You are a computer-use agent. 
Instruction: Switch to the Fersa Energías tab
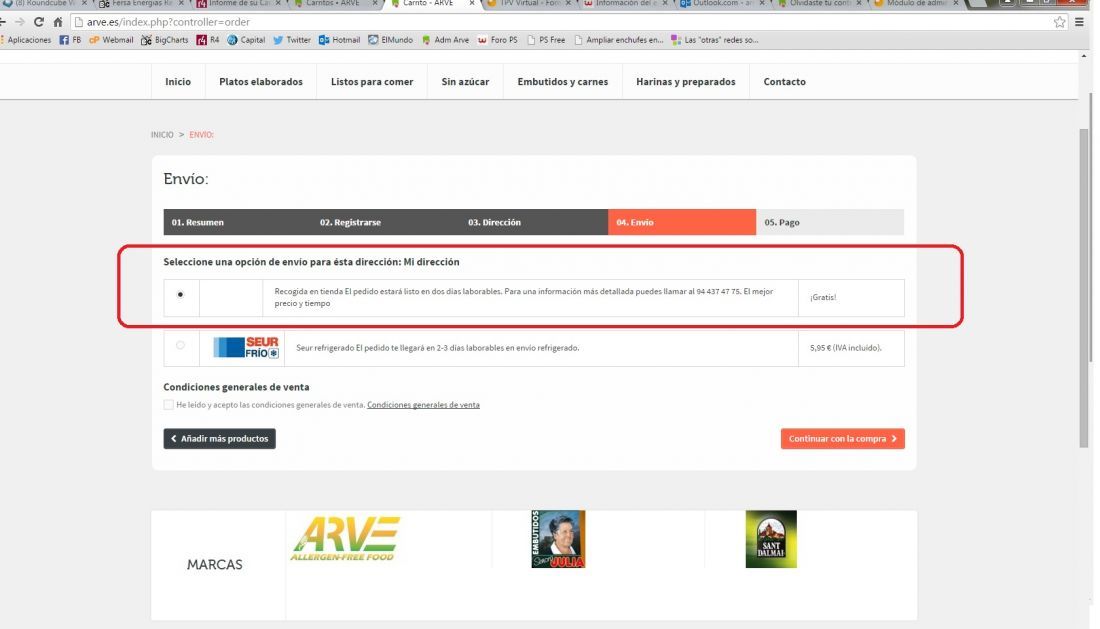(x=140, y=4)
